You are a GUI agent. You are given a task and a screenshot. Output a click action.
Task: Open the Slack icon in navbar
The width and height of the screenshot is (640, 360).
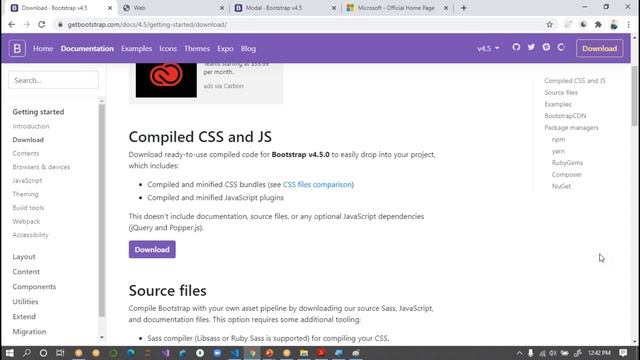point(546,47)
